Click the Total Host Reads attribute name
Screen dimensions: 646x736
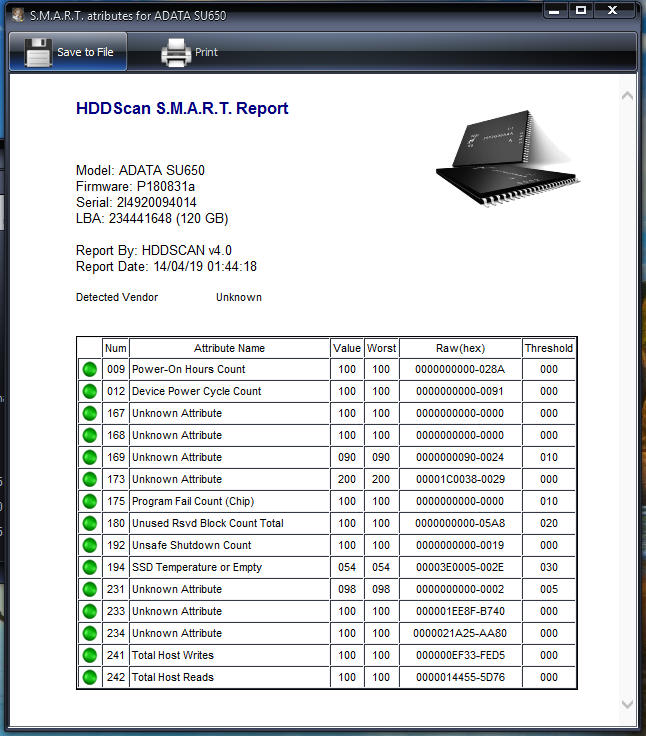pos(173,677)
